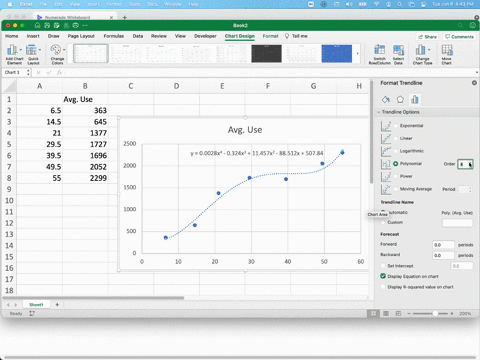
Task: Open the Formulas ribbon tab
Action: [113, 36]
